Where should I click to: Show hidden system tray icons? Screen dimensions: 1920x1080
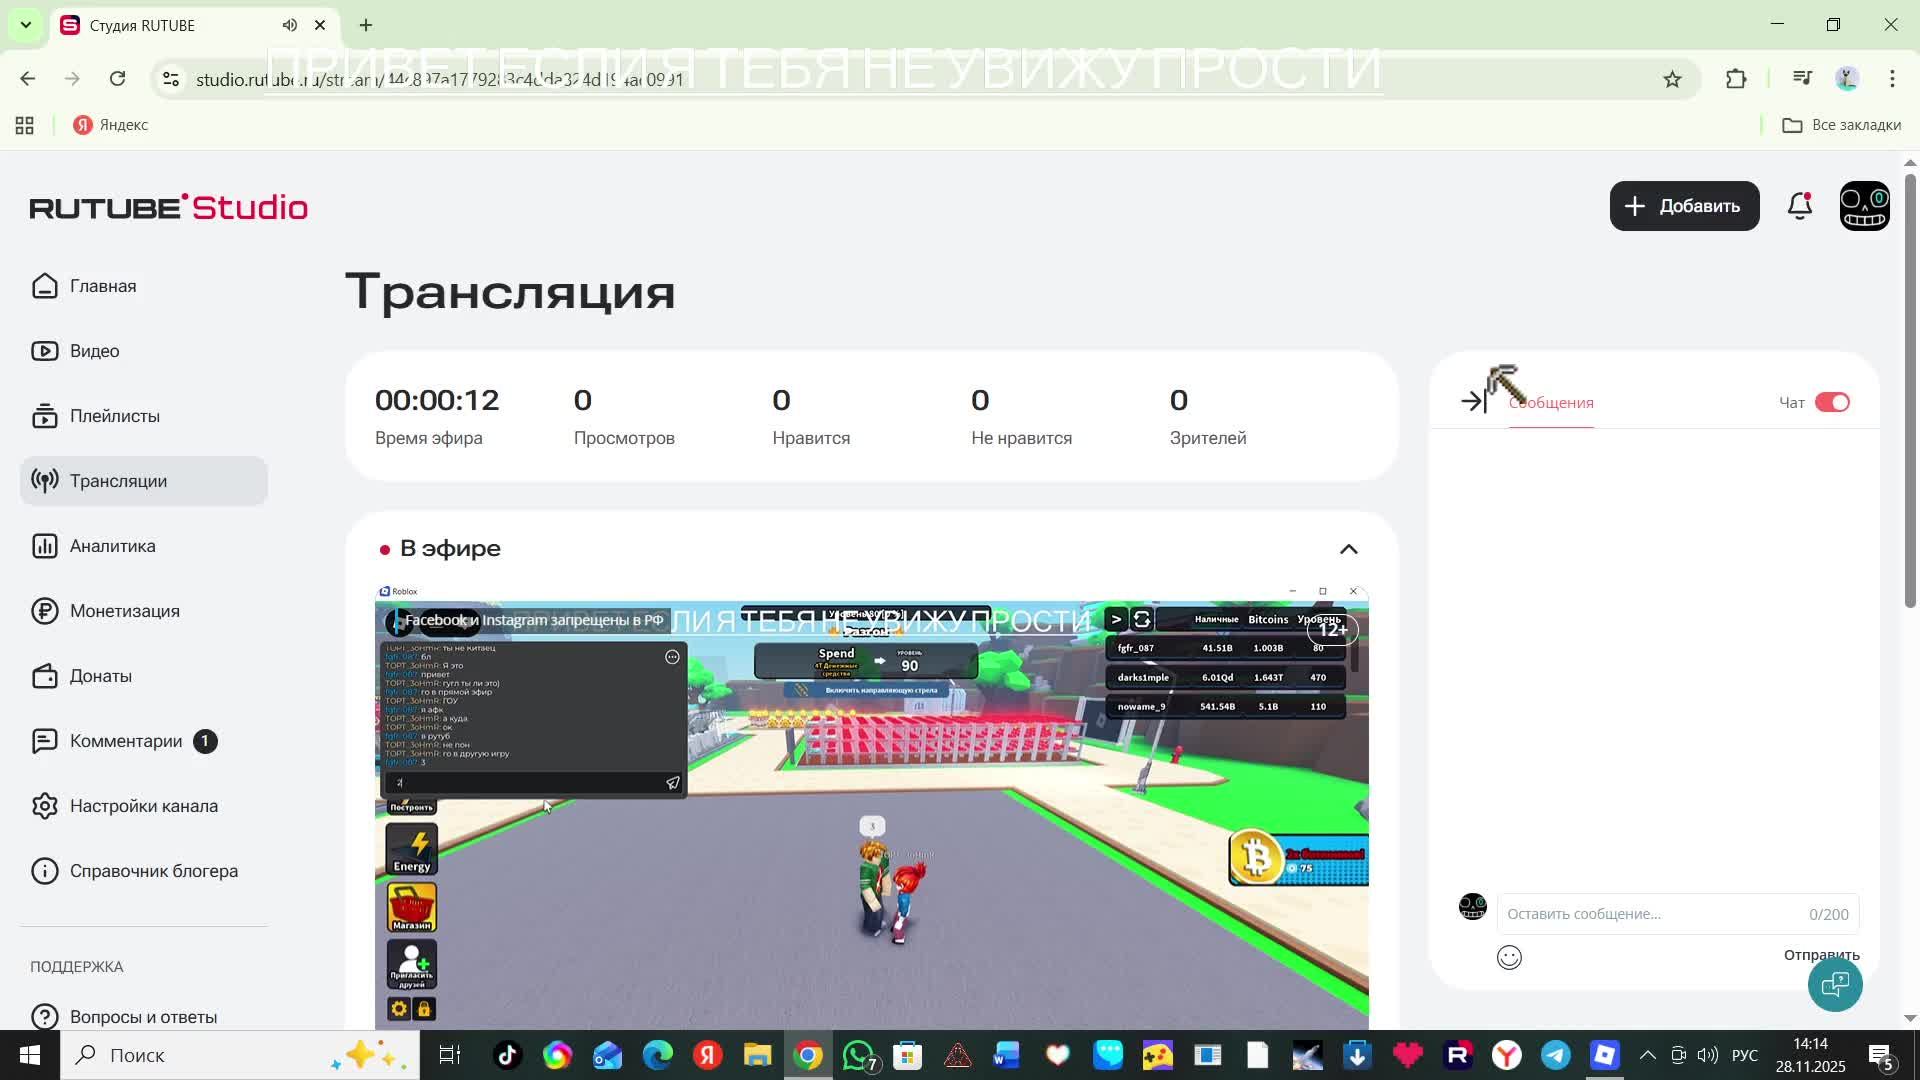(x=1648, y=1055)
